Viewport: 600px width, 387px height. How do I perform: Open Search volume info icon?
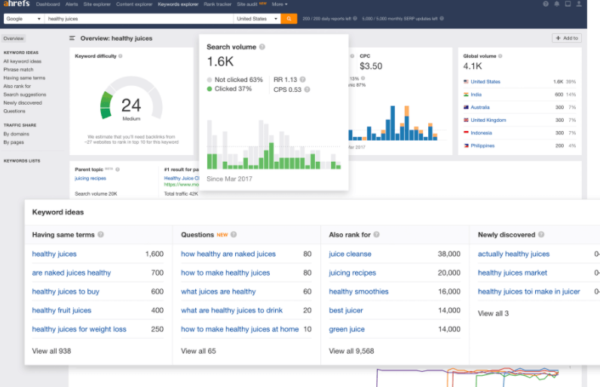pos(262,47)
